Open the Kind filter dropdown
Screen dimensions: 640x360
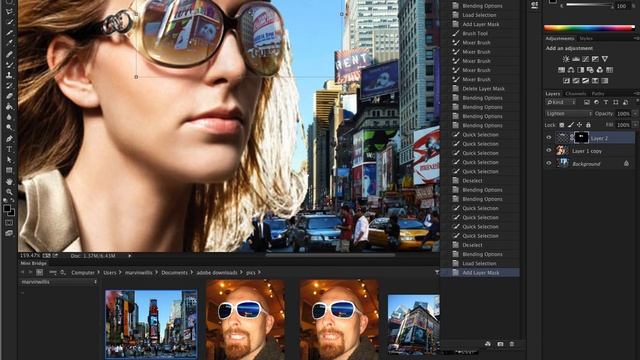pyautogui.click(x=561, y=102)
